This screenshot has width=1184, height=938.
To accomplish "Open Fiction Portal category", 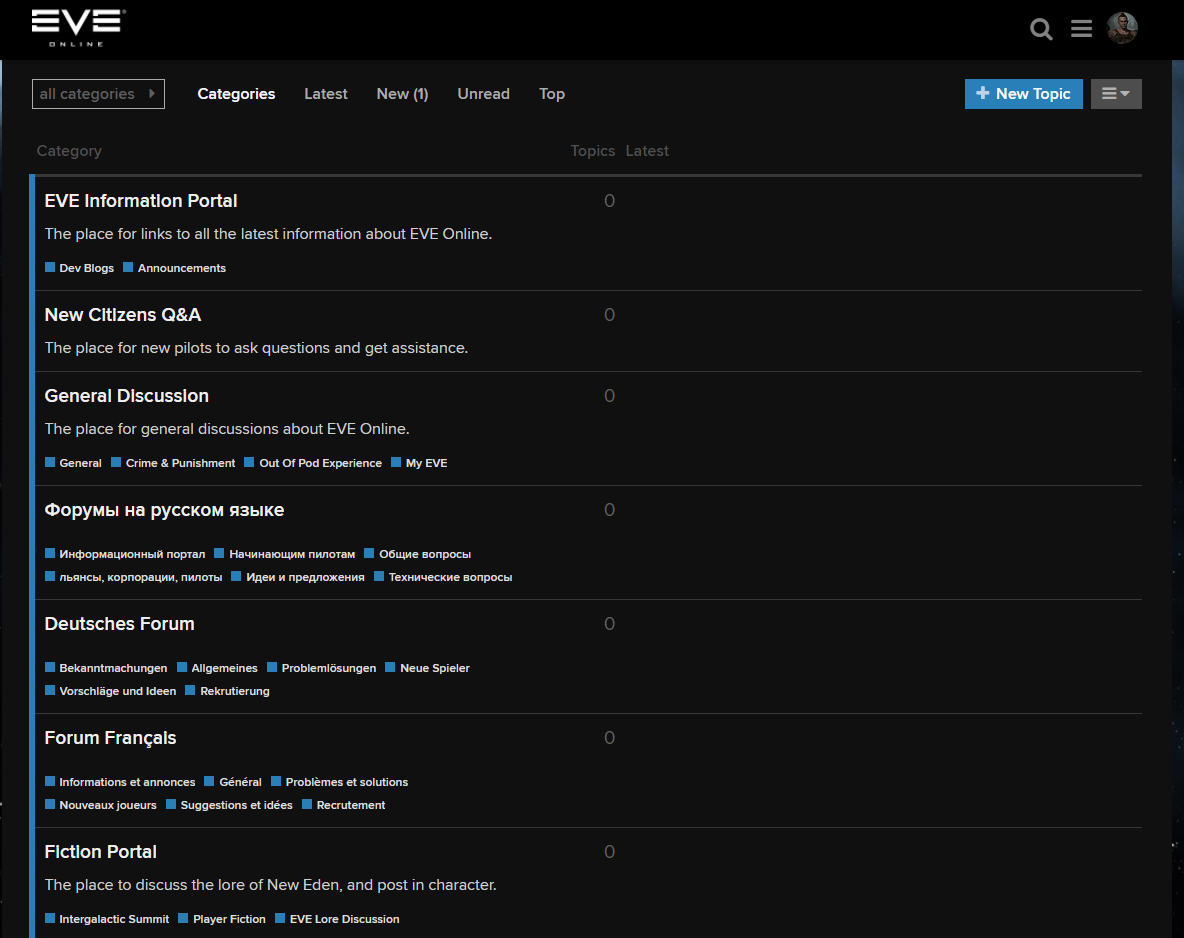I will click(x=100, y=852).
